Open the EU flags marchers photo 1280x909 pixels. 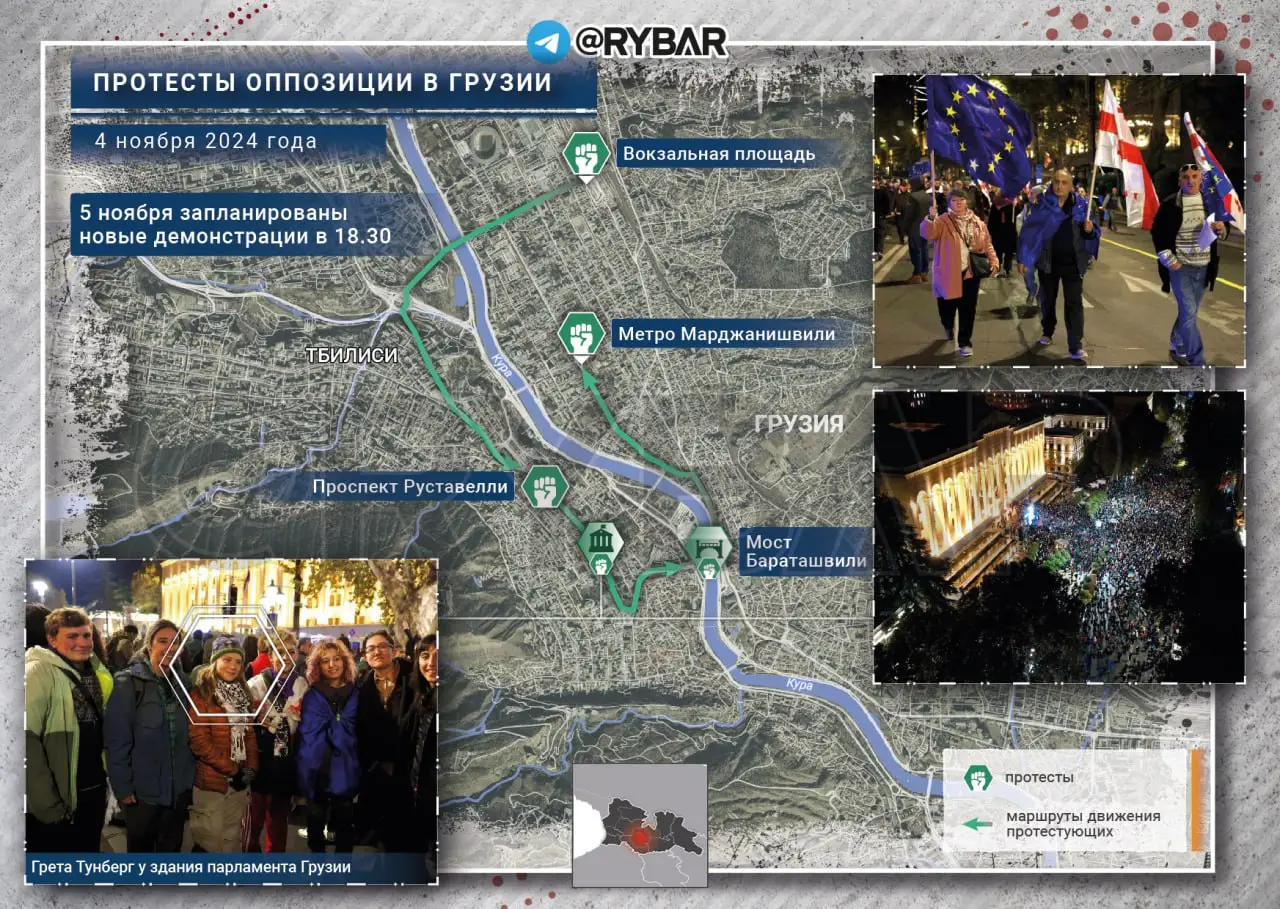[1059, 220]
